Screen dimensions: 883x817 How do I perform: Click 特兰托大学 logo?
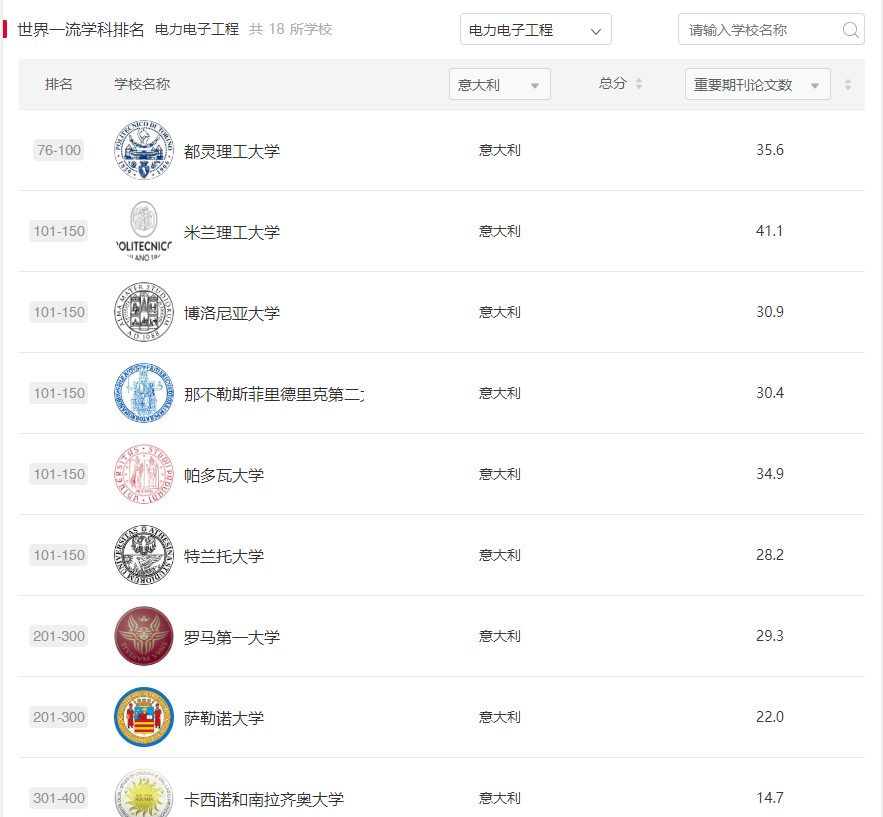tap(144, 555)
